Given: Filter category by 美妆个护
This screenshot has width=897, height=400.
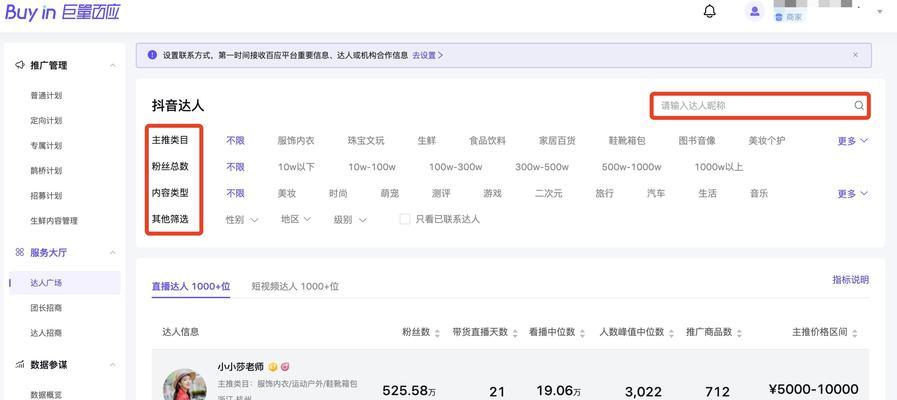Looking at the screenshot, I should pyautogui.click(x=767, y=140).
